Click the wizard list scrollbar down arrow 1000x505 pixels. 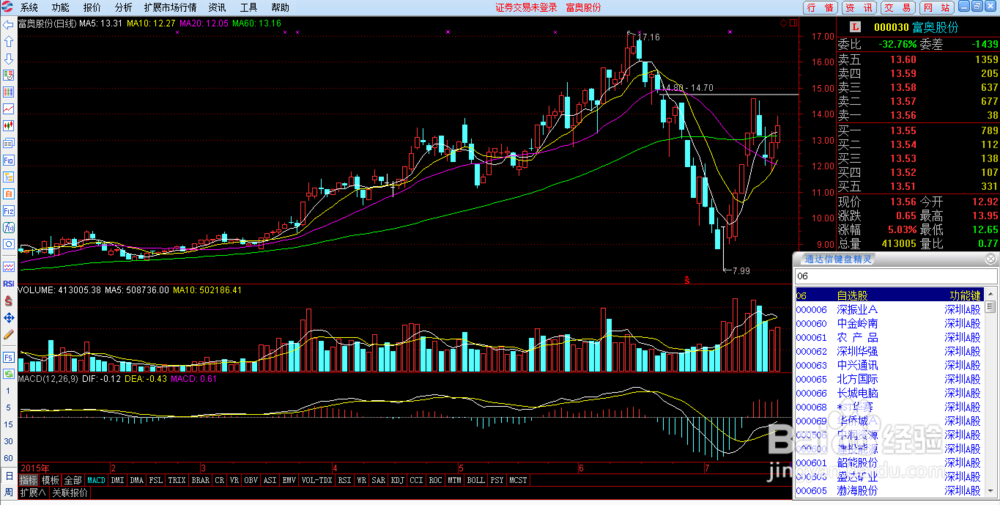click(x=991, y=492)
